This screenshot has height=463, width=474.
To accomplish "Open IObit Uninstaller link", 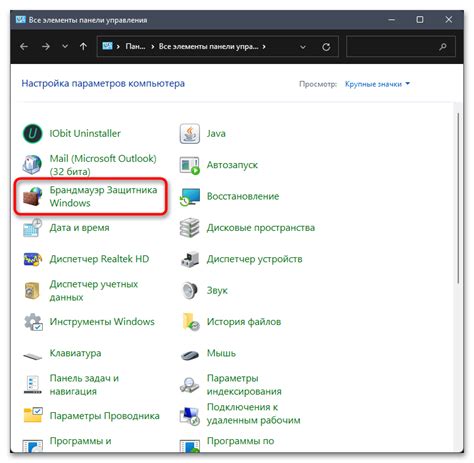I will (x=85, y=133).
